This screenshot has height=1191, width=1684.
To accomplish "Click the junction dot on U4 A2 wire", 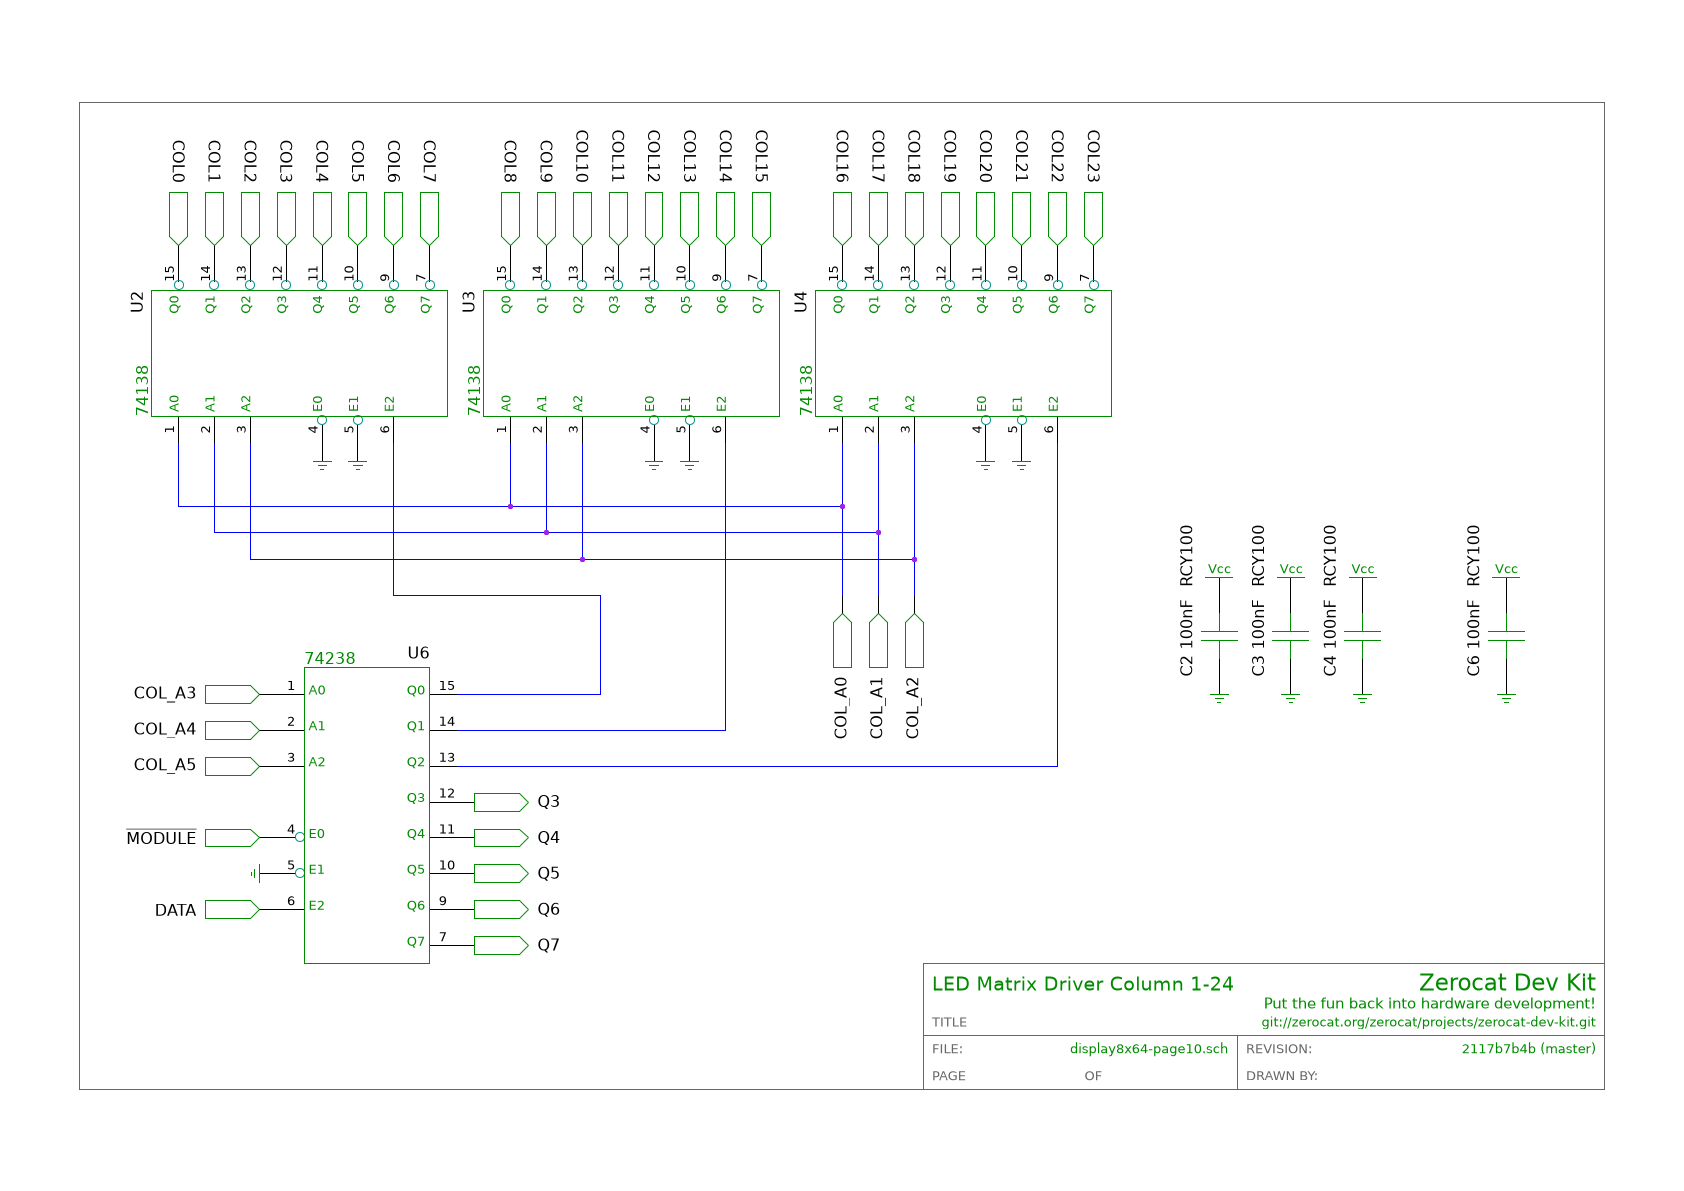I will tap(914, 560).
